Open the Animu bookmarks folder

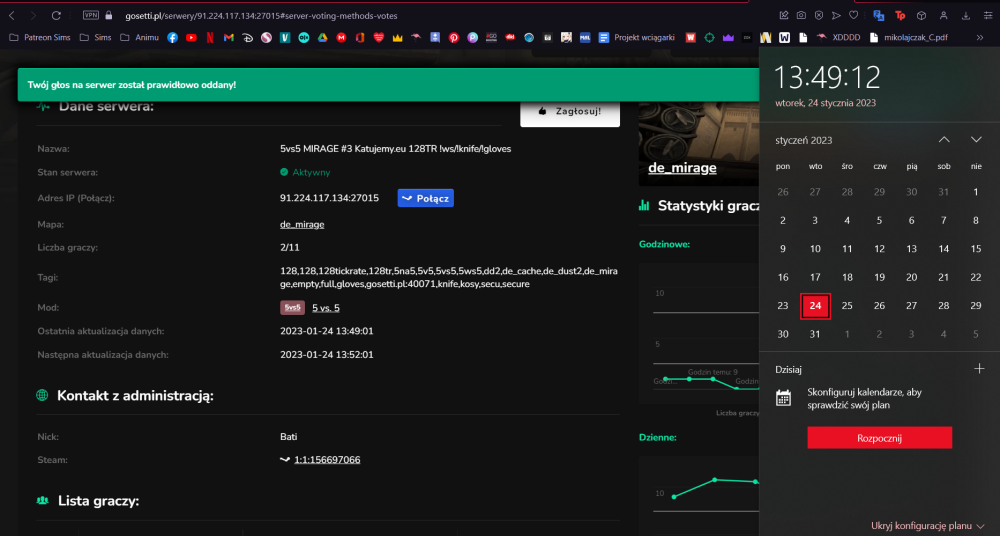[x=140, y=38]
